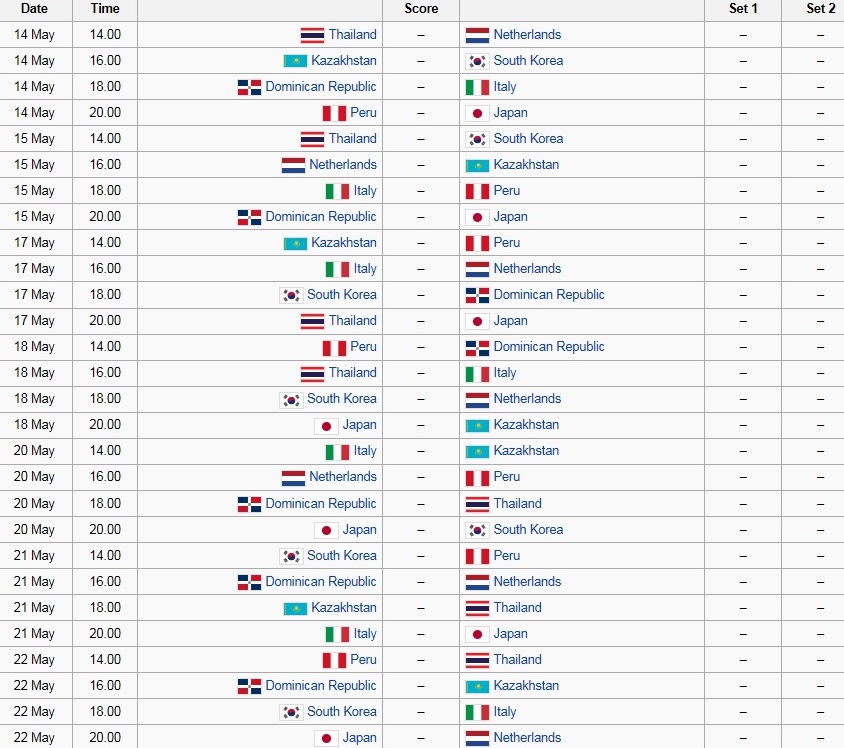Click Italy flag in 15 May 18.00 row

coord(337,191)
